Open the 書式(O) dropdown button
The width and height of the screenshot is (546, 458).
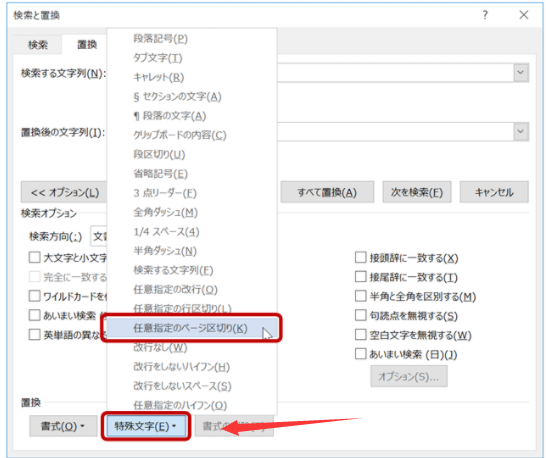pyautogui.click(x=63, y=426)
